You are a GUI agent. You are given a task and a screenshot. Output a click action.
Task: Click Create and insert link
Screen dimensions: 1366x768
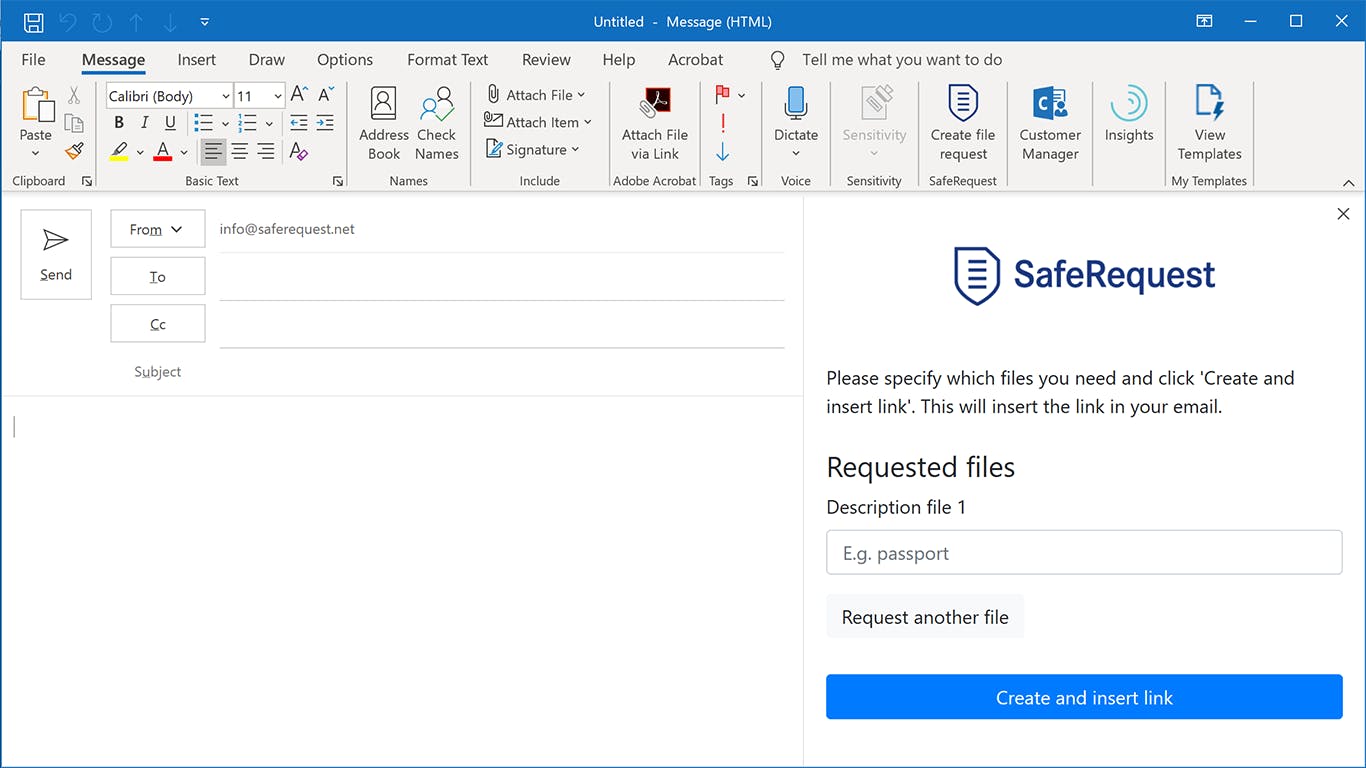click(x=1084, y=697)
